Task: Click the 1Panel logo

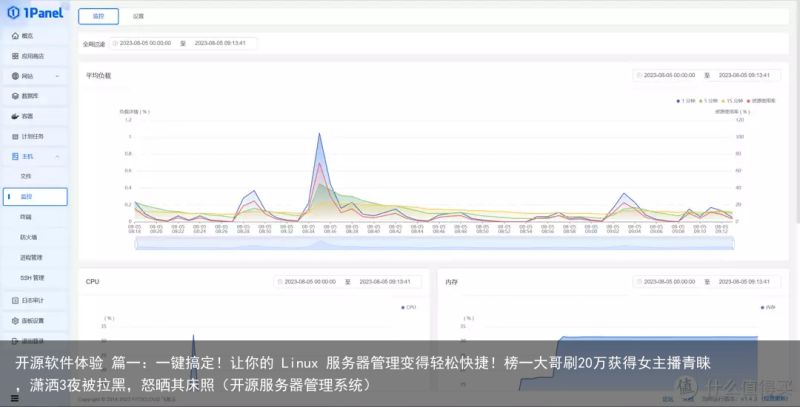Action: pyautogui.click(x=36, y=13)
